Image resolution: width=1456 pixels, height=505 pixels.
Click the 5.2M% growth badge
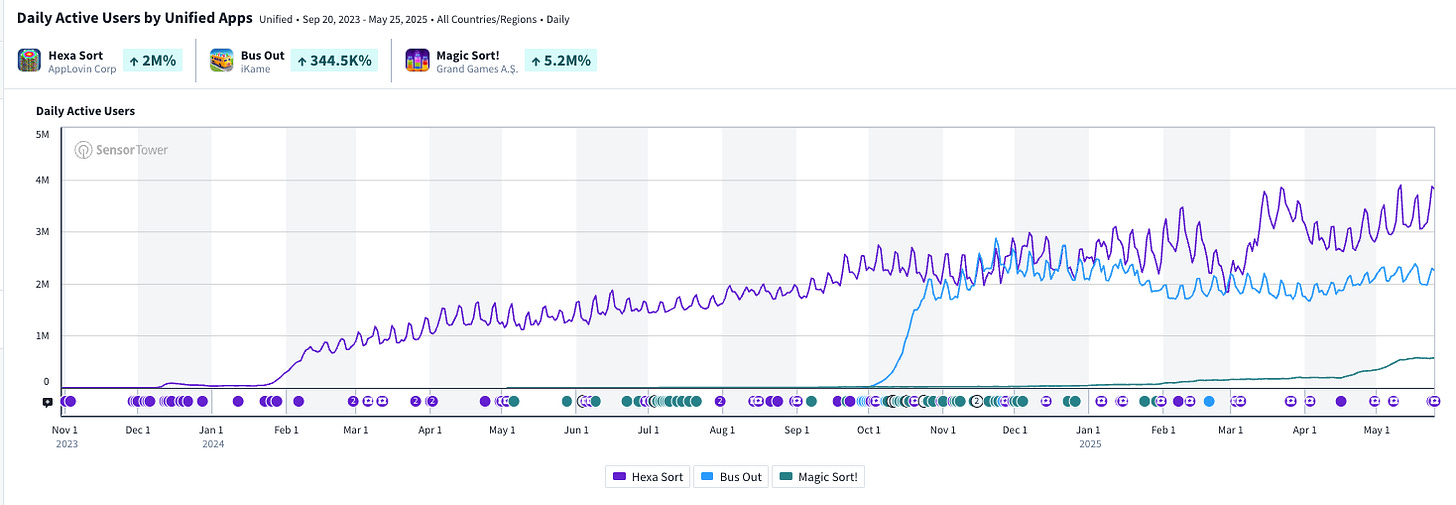560,60
